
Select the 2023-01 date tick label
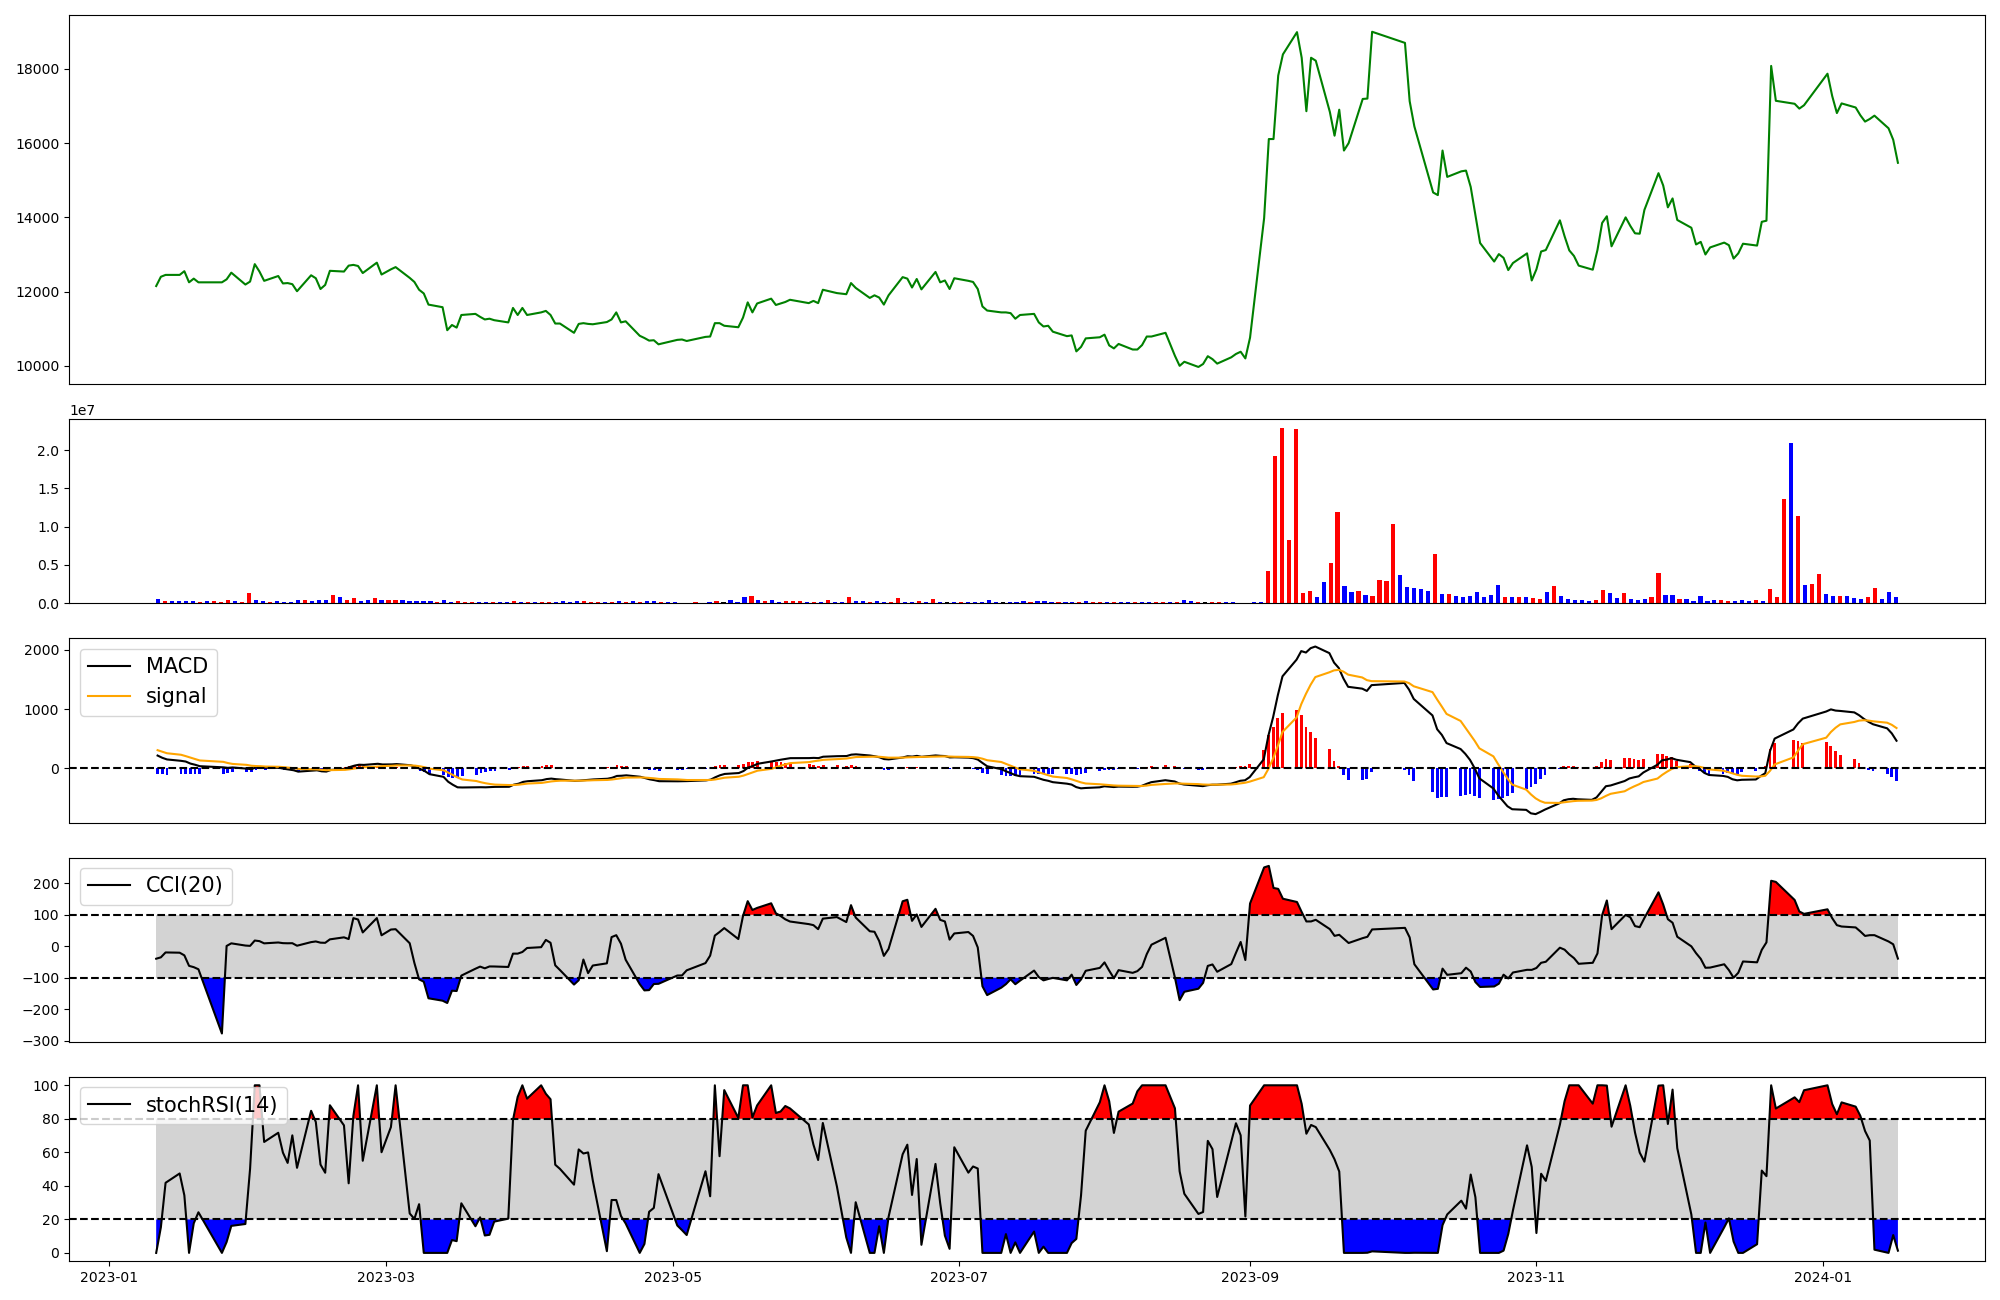108,1277
